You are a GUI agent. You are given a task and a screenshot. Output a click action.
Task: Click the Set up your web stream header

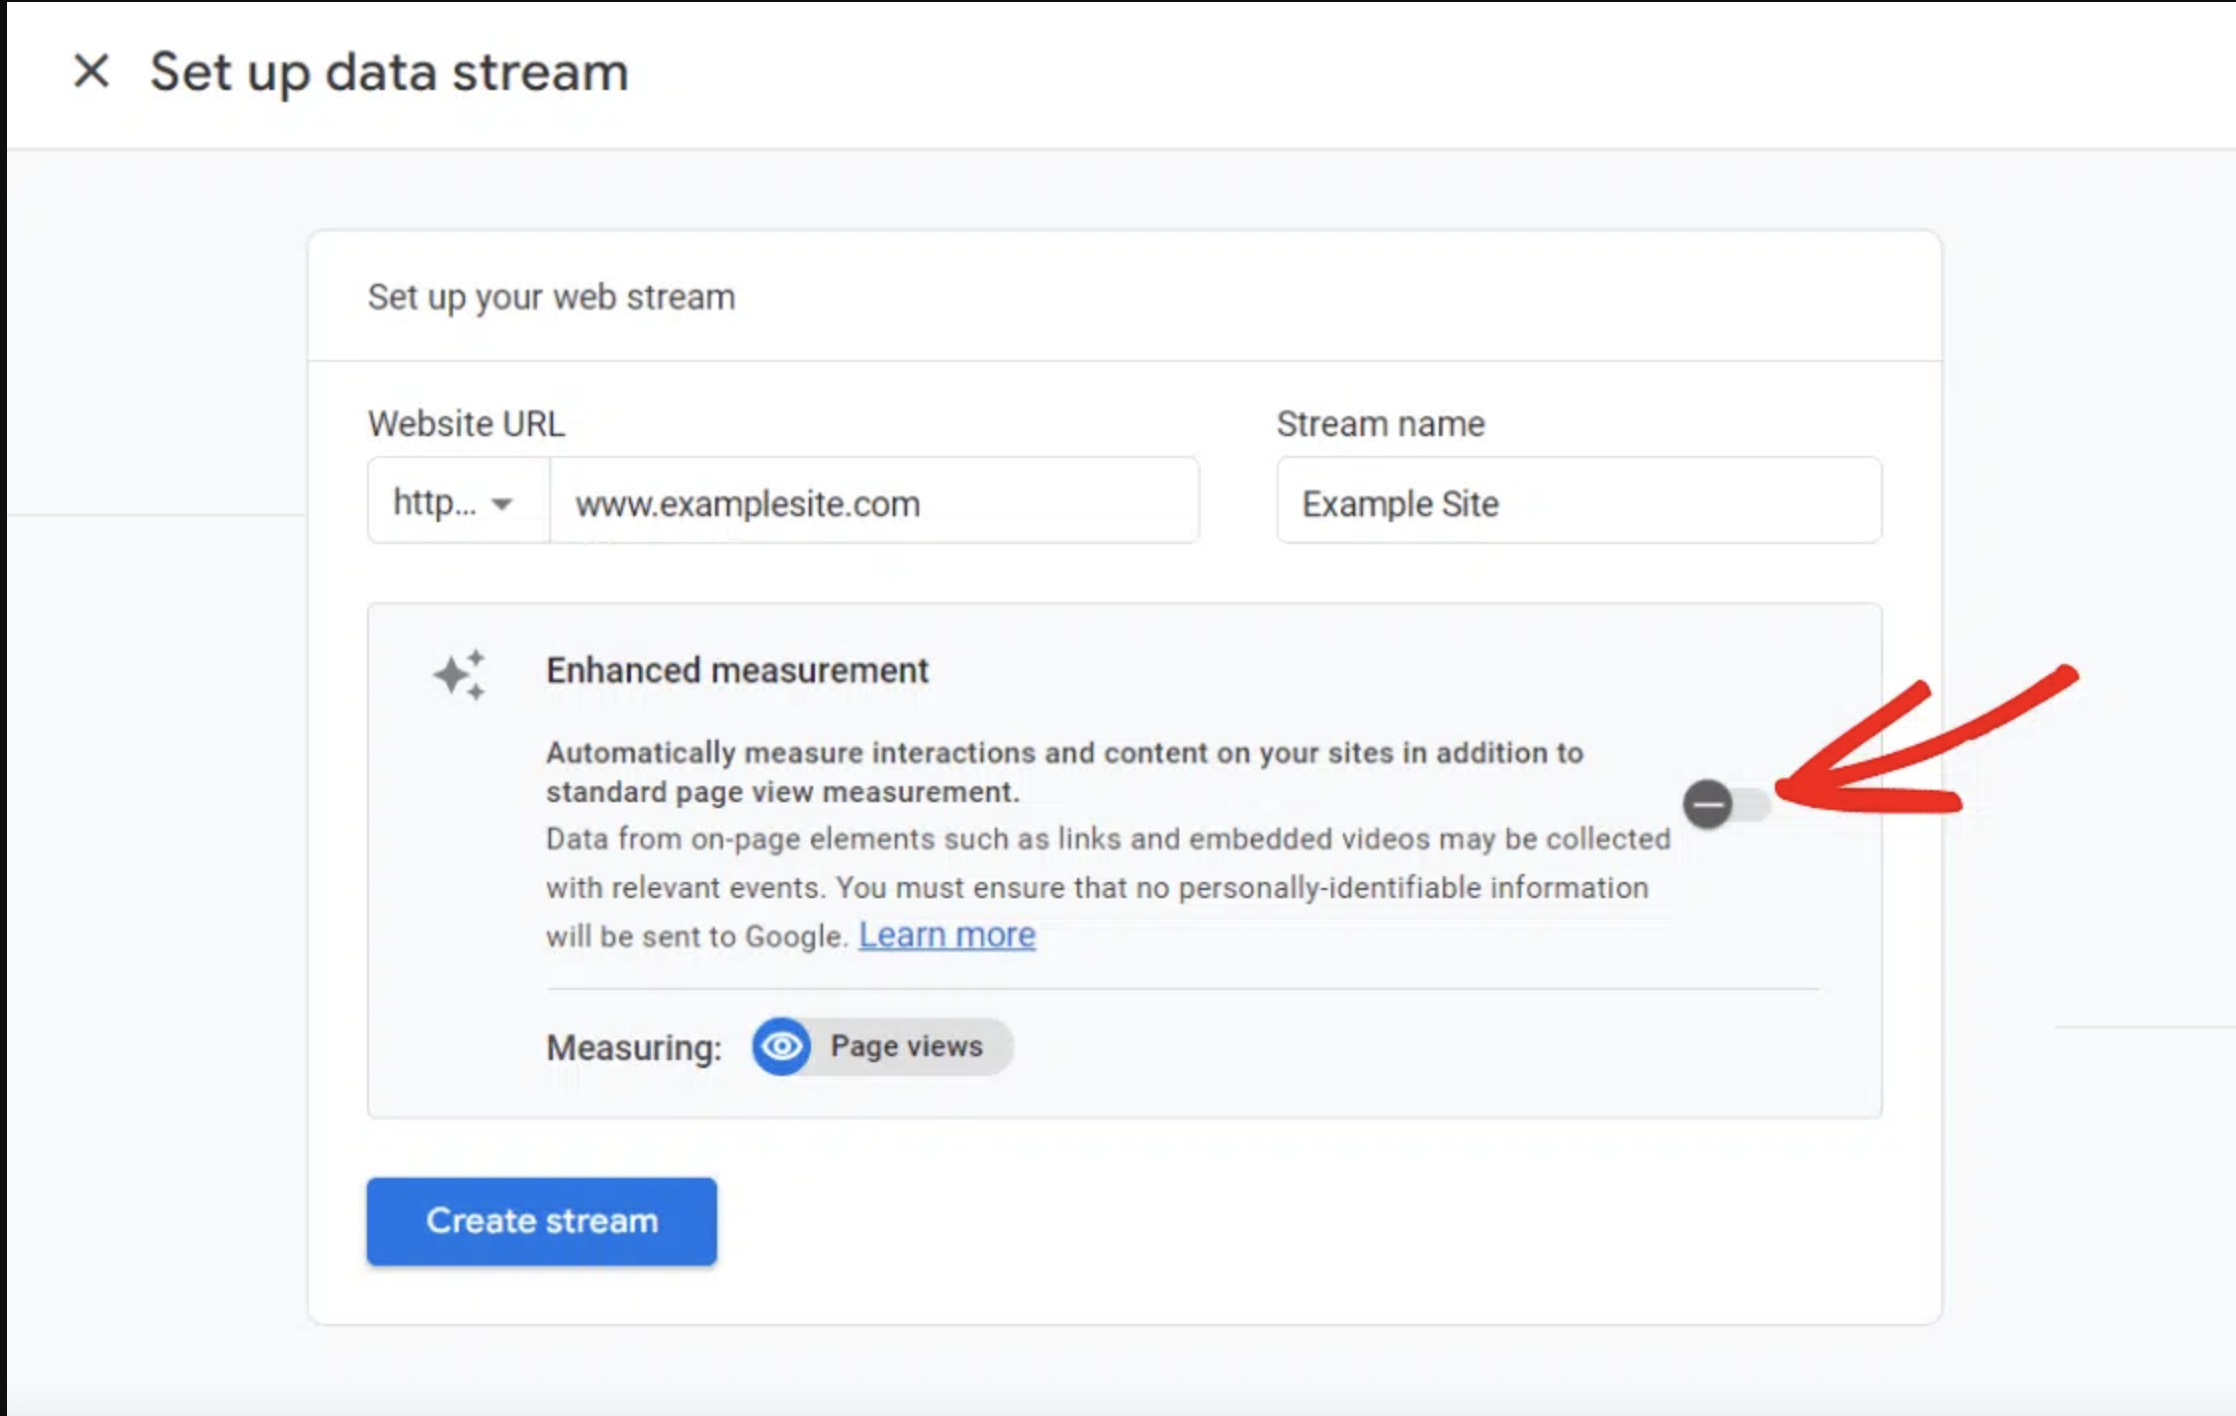pos(551,297)
